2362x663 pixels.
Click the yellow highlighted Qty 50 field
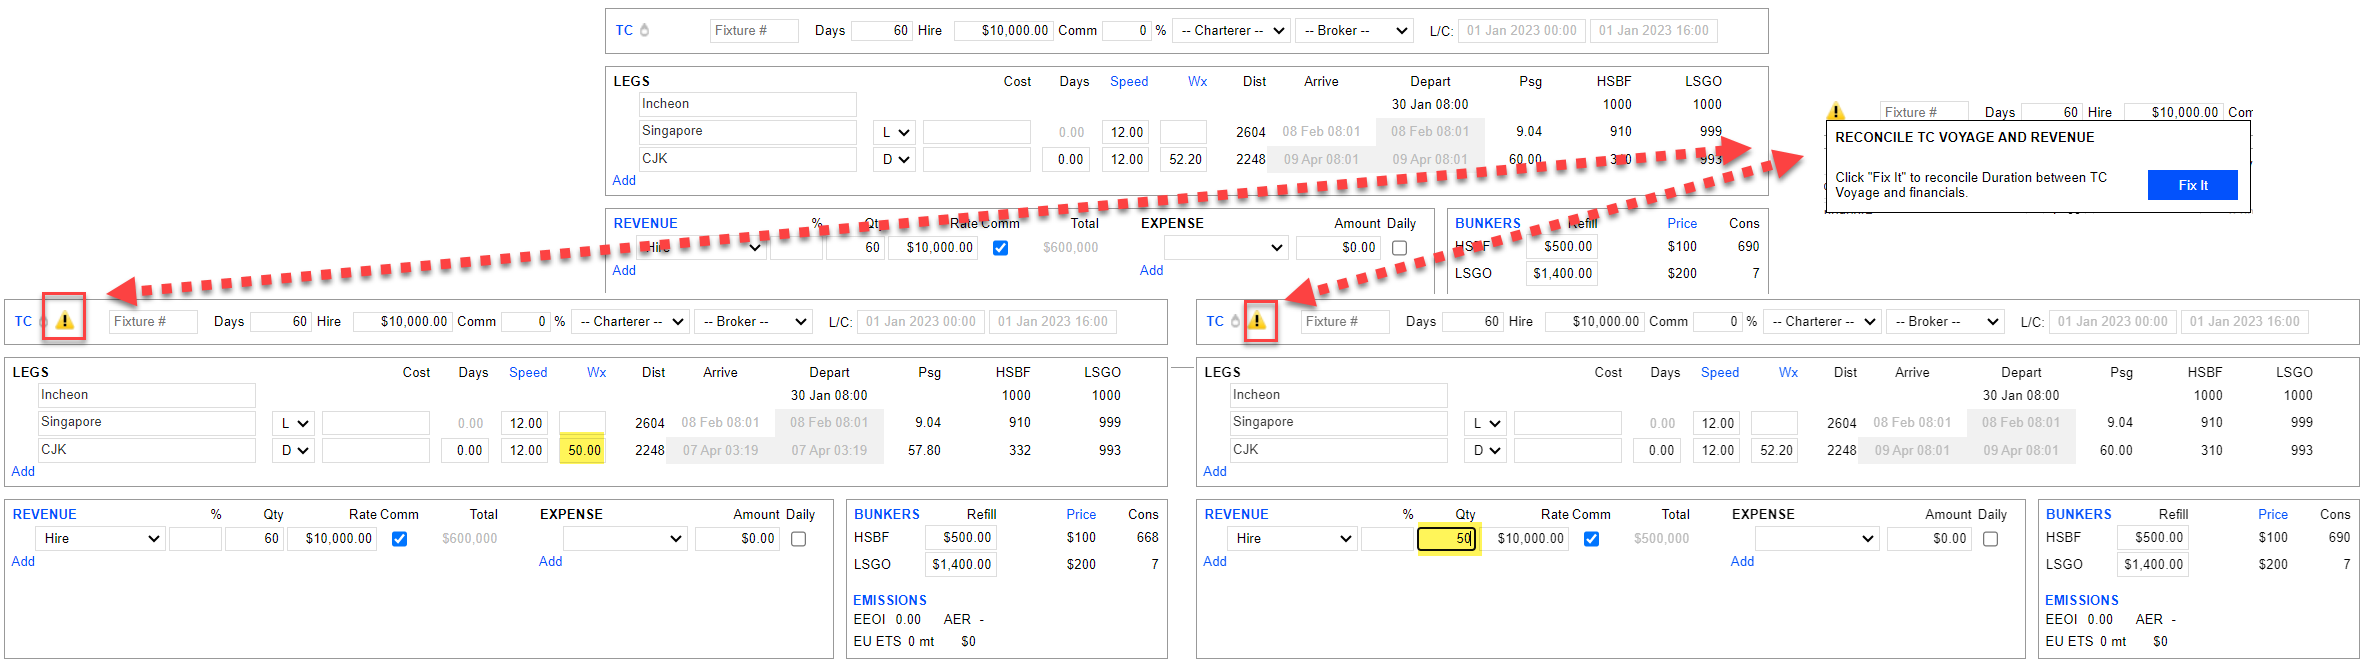click(x=1446, y=539)
